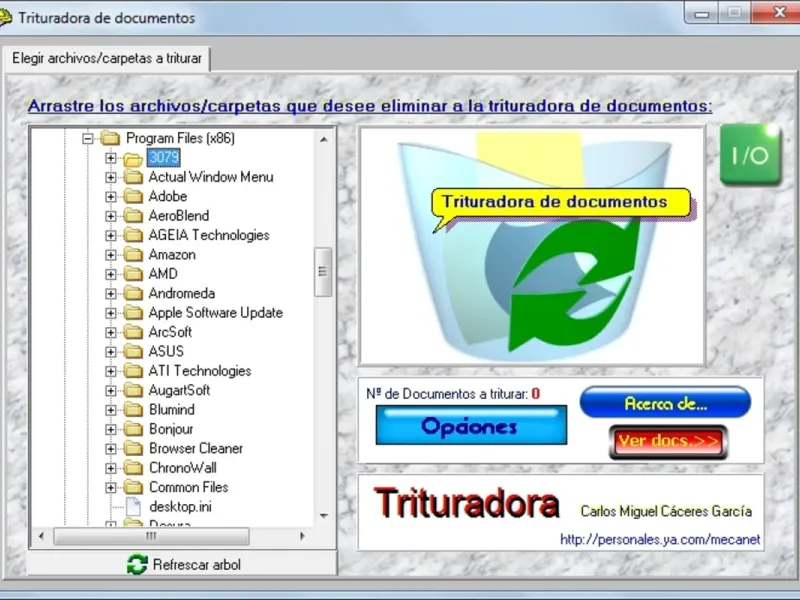Click 'Nº de Documentos a triturar' counter
The height and width of the screenshot is (600, 800).
(453, 394)
